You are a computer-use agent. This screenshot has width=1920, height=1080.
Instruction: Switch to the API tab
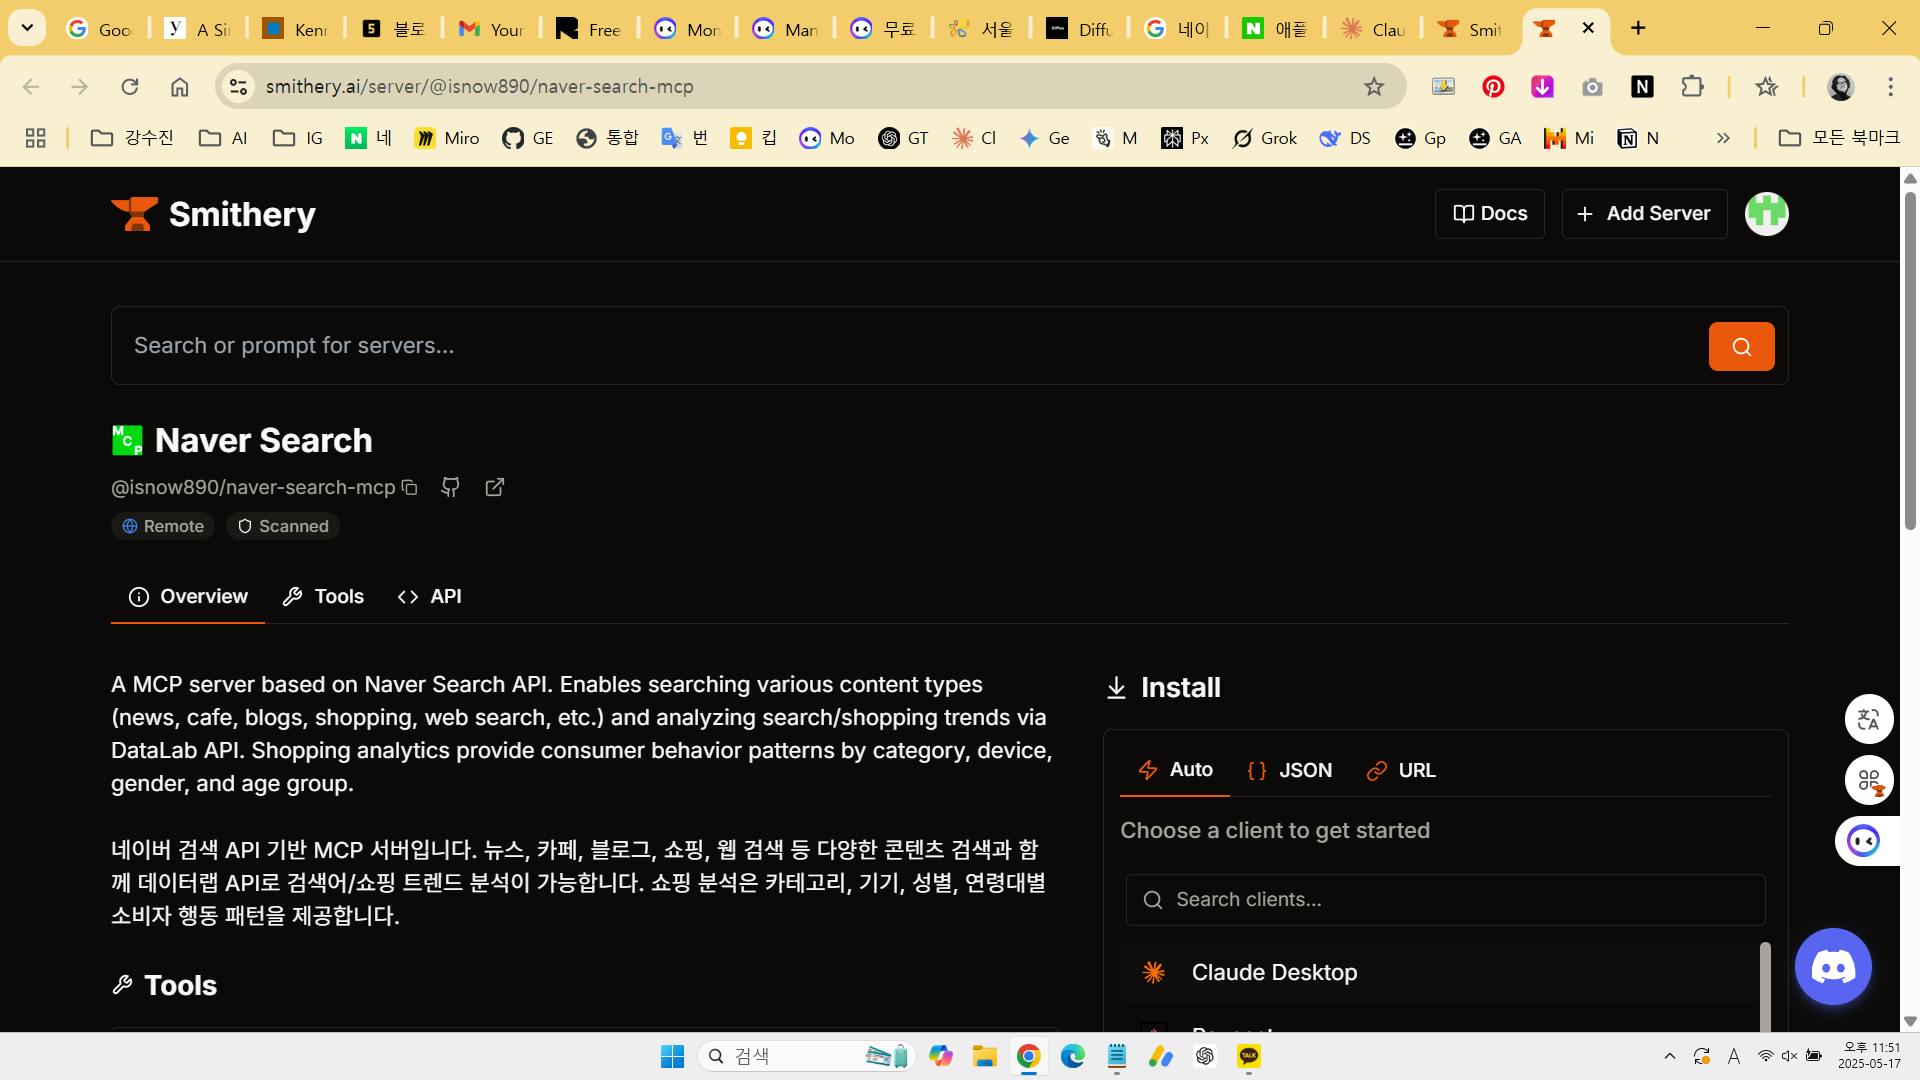point(430,596)
